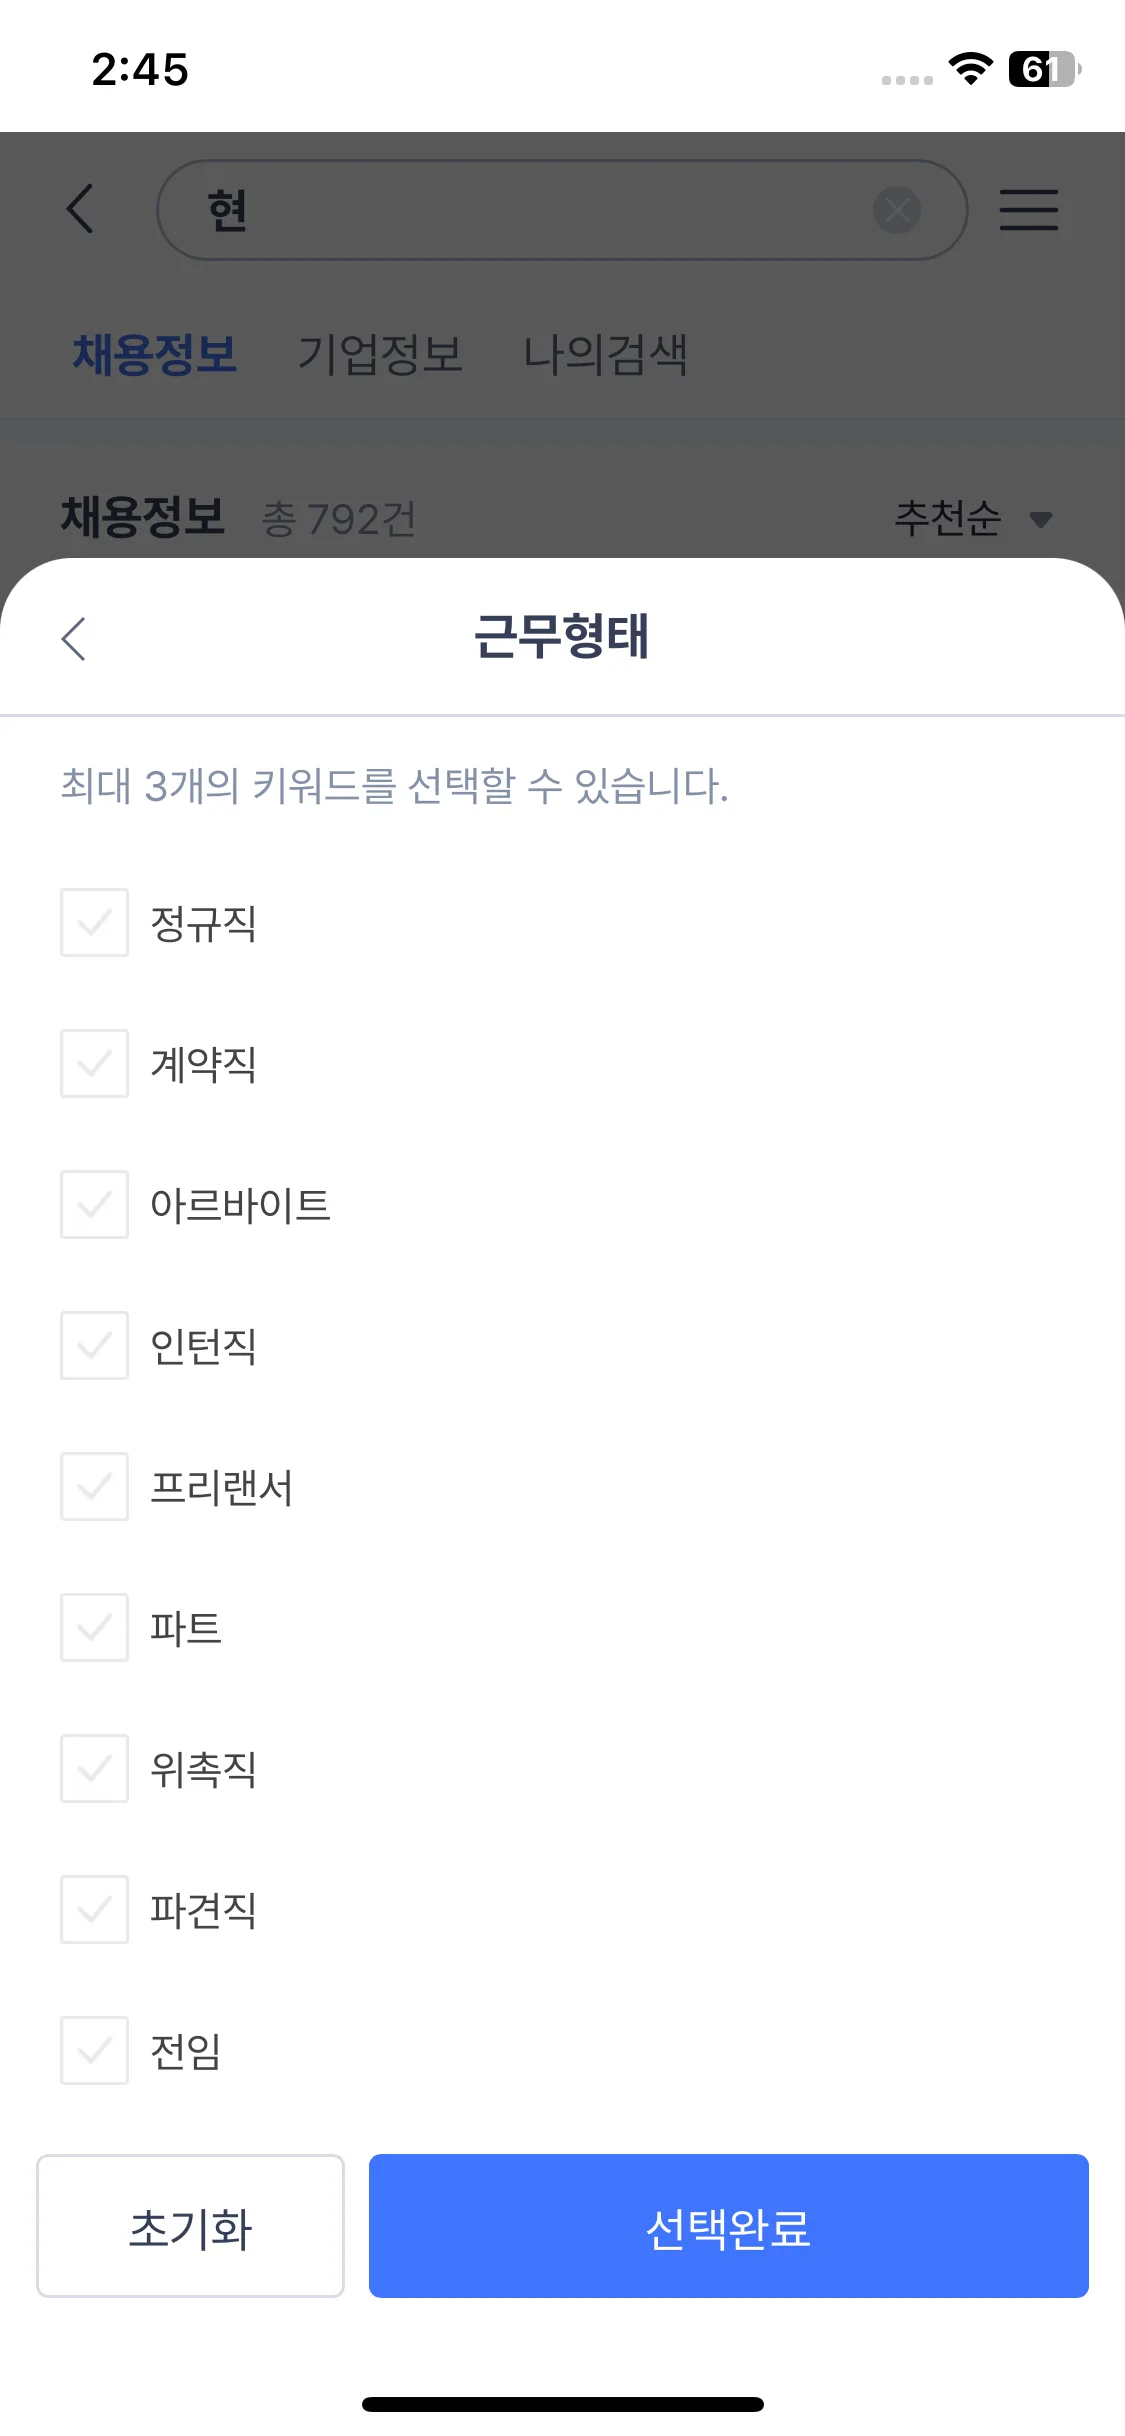Check the 파트 checkbox

tap(95, 1627)
